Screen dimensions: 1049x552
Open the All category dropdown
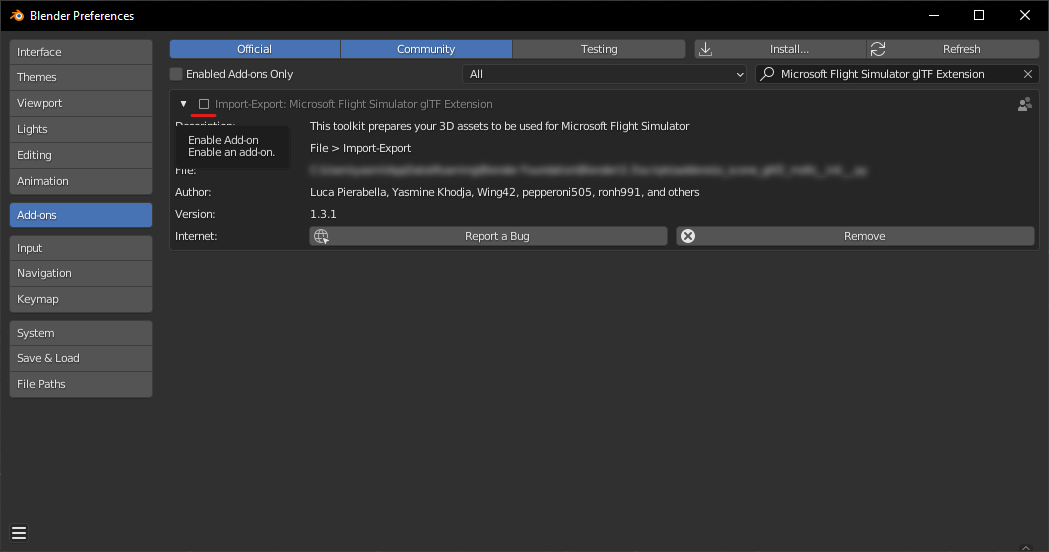[604, 74]
